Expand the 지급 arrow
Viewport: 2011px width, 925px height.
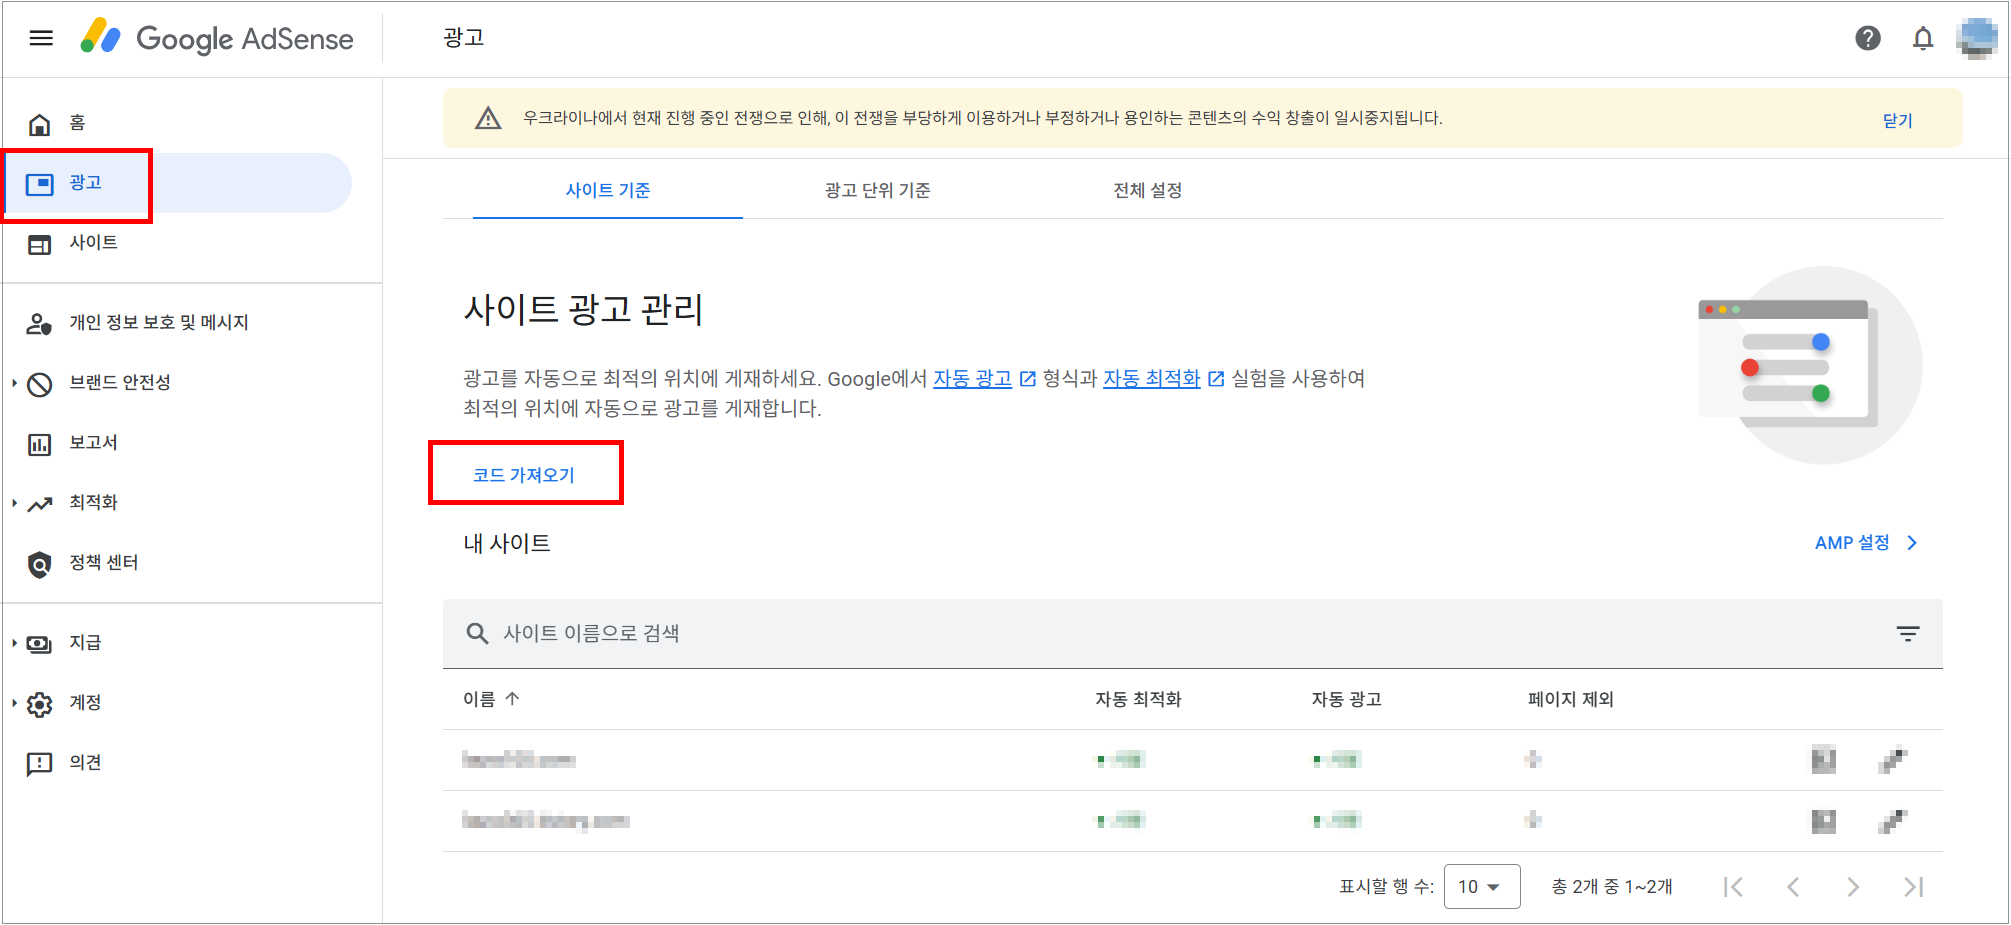pos(14,643)
